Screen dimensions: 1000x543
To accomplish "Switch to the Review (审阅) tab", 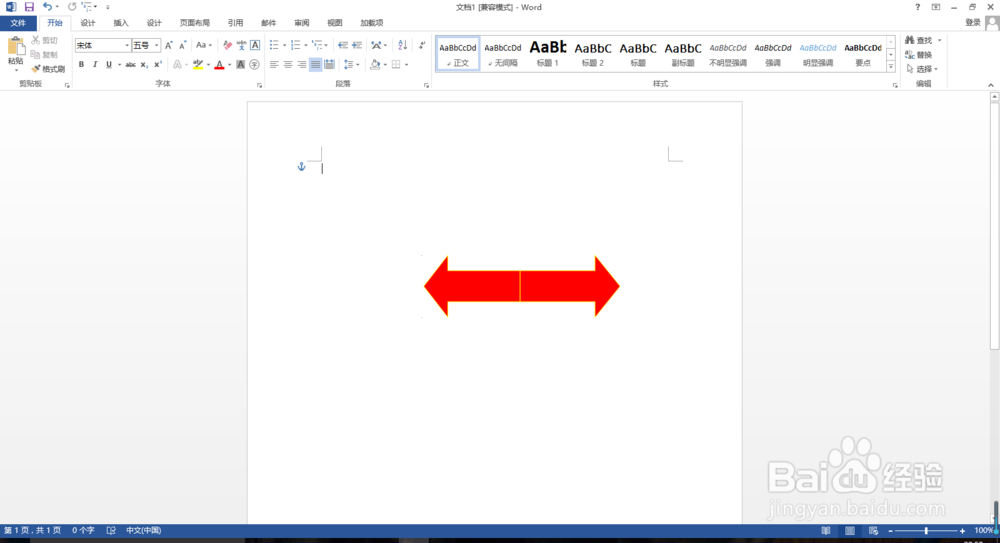I will 302,23.
